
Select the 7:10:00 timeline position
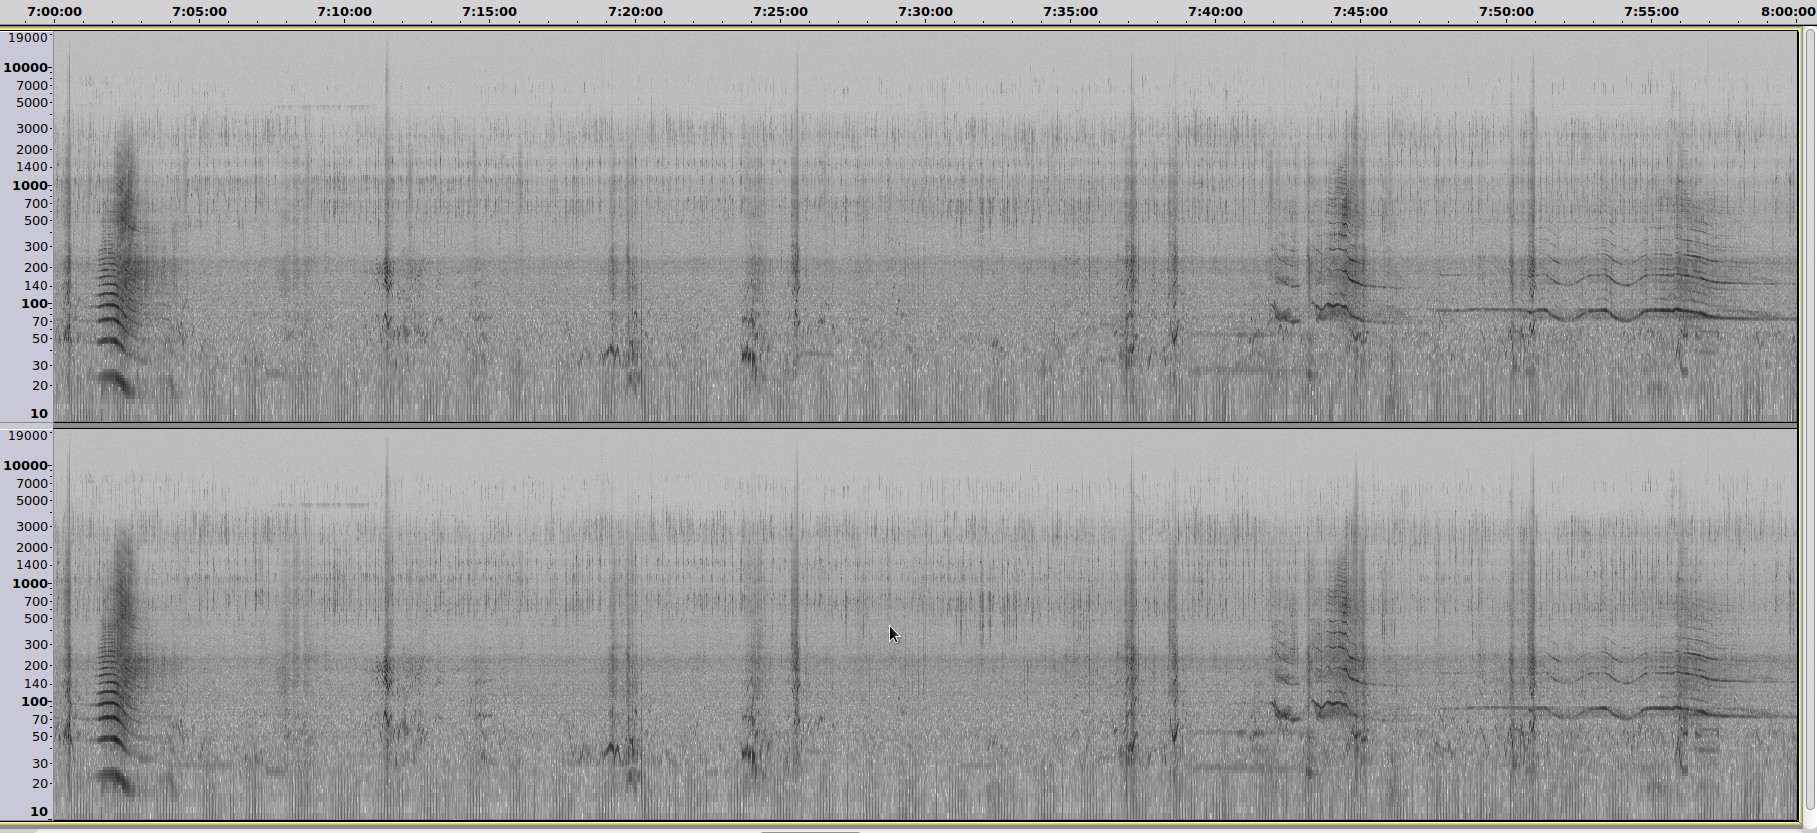(x=344, y=12)
